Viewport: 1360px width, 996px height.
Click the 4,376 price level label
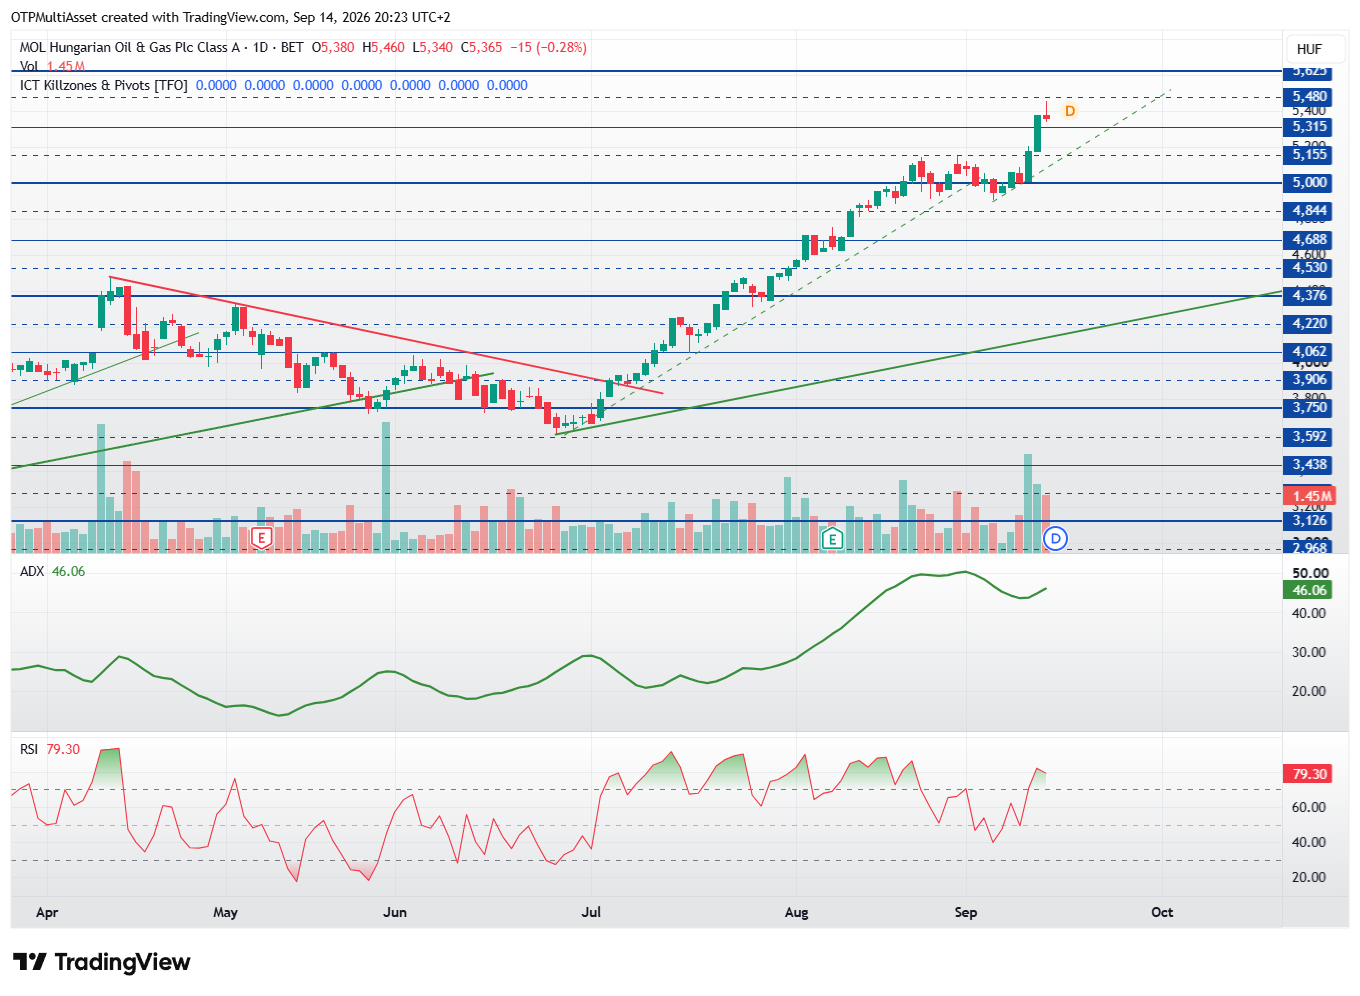[x=1309, y=295]
